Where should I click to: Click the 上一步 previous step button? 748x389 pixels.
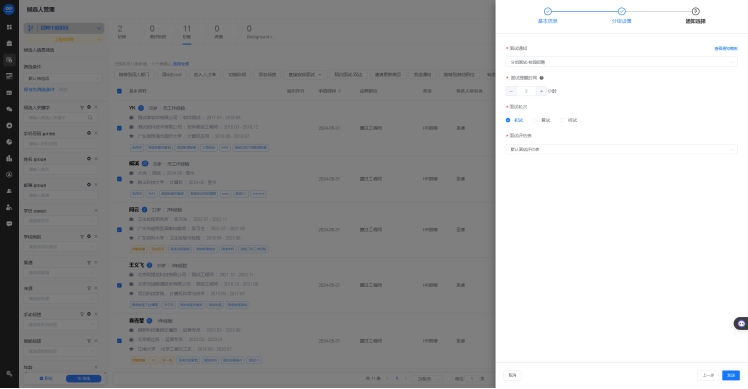point(708,375)
